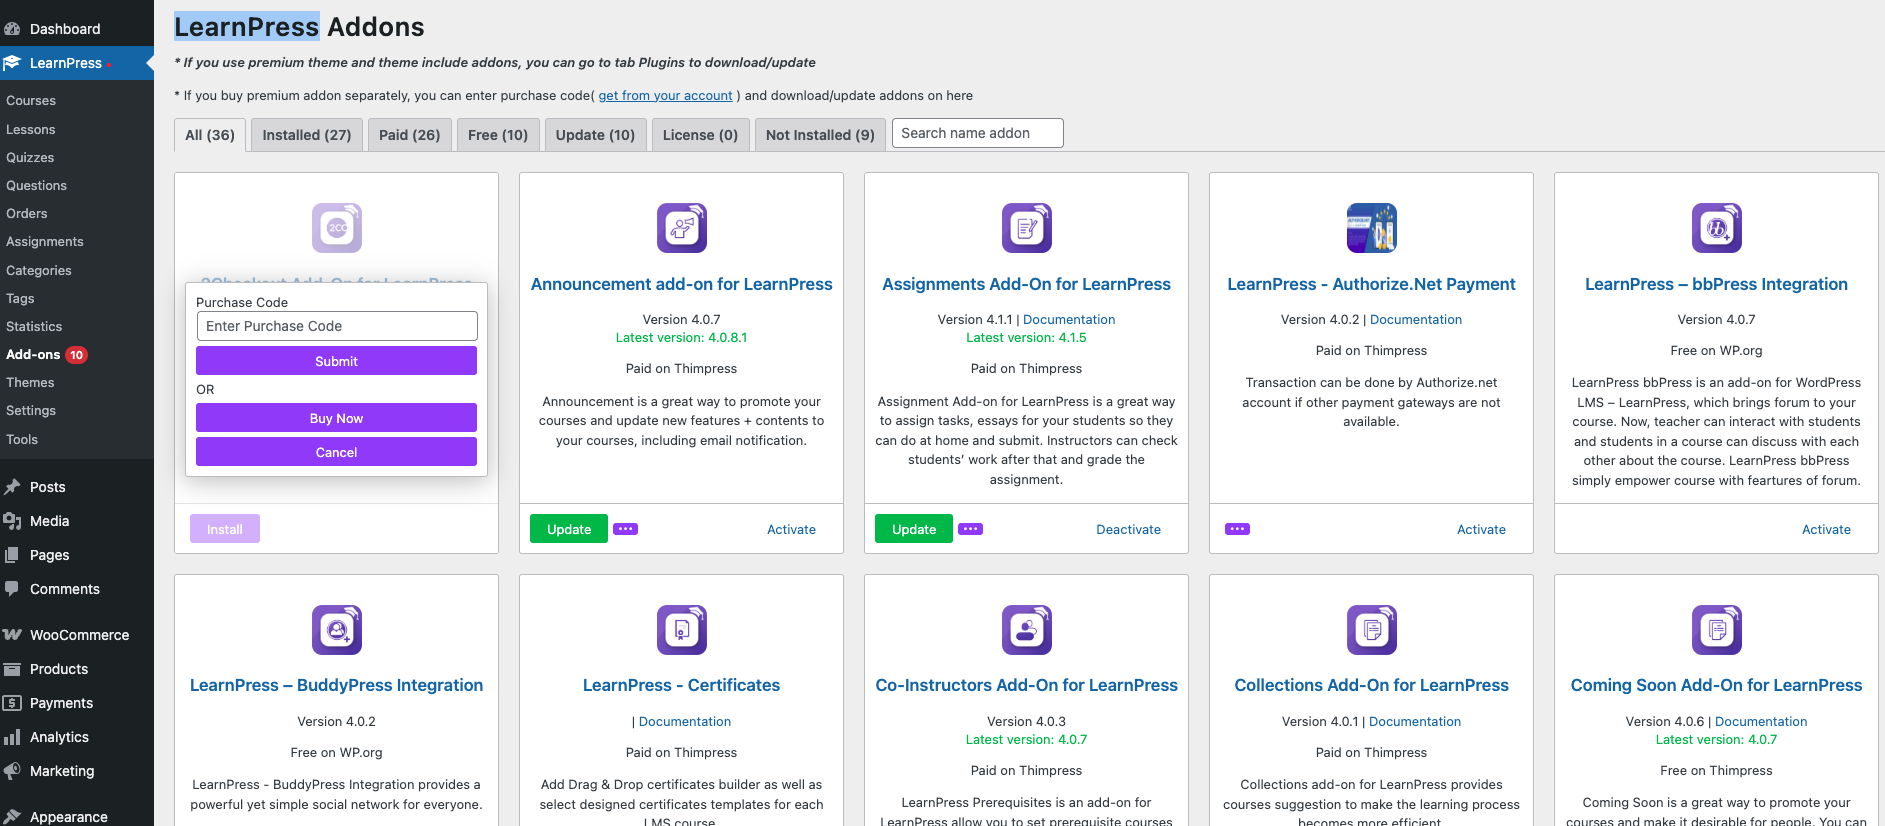Open the get from your account link
Viewport: 1885px width, 826px height.
click(665, 96)
